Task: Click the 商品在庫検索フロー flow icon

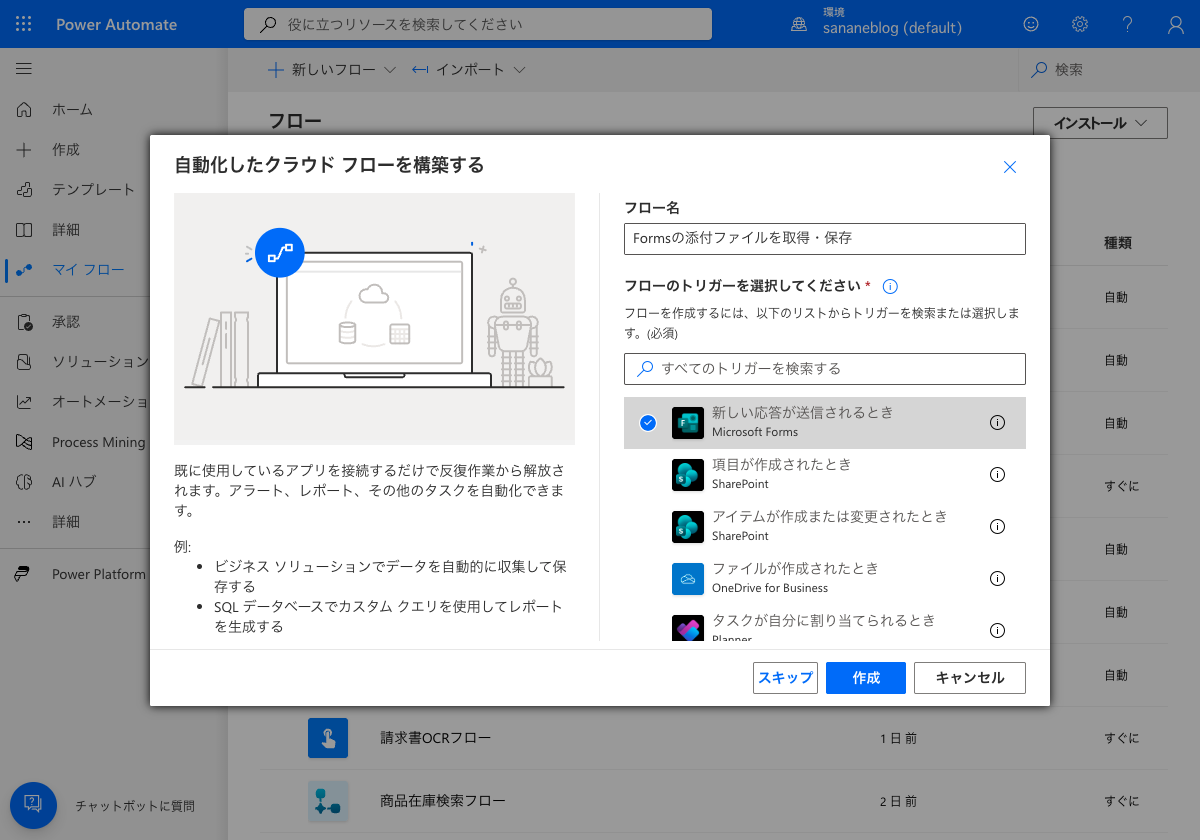Action: click(x=328, y=801)
